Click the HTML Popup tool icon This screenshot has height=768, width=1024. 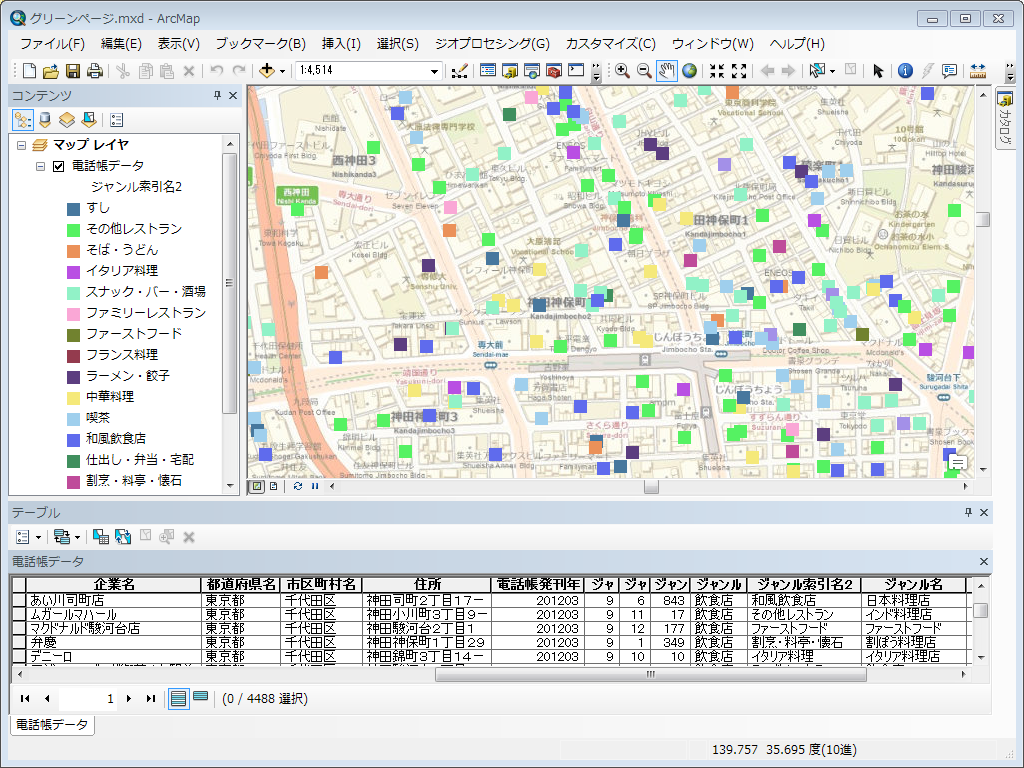950,71
